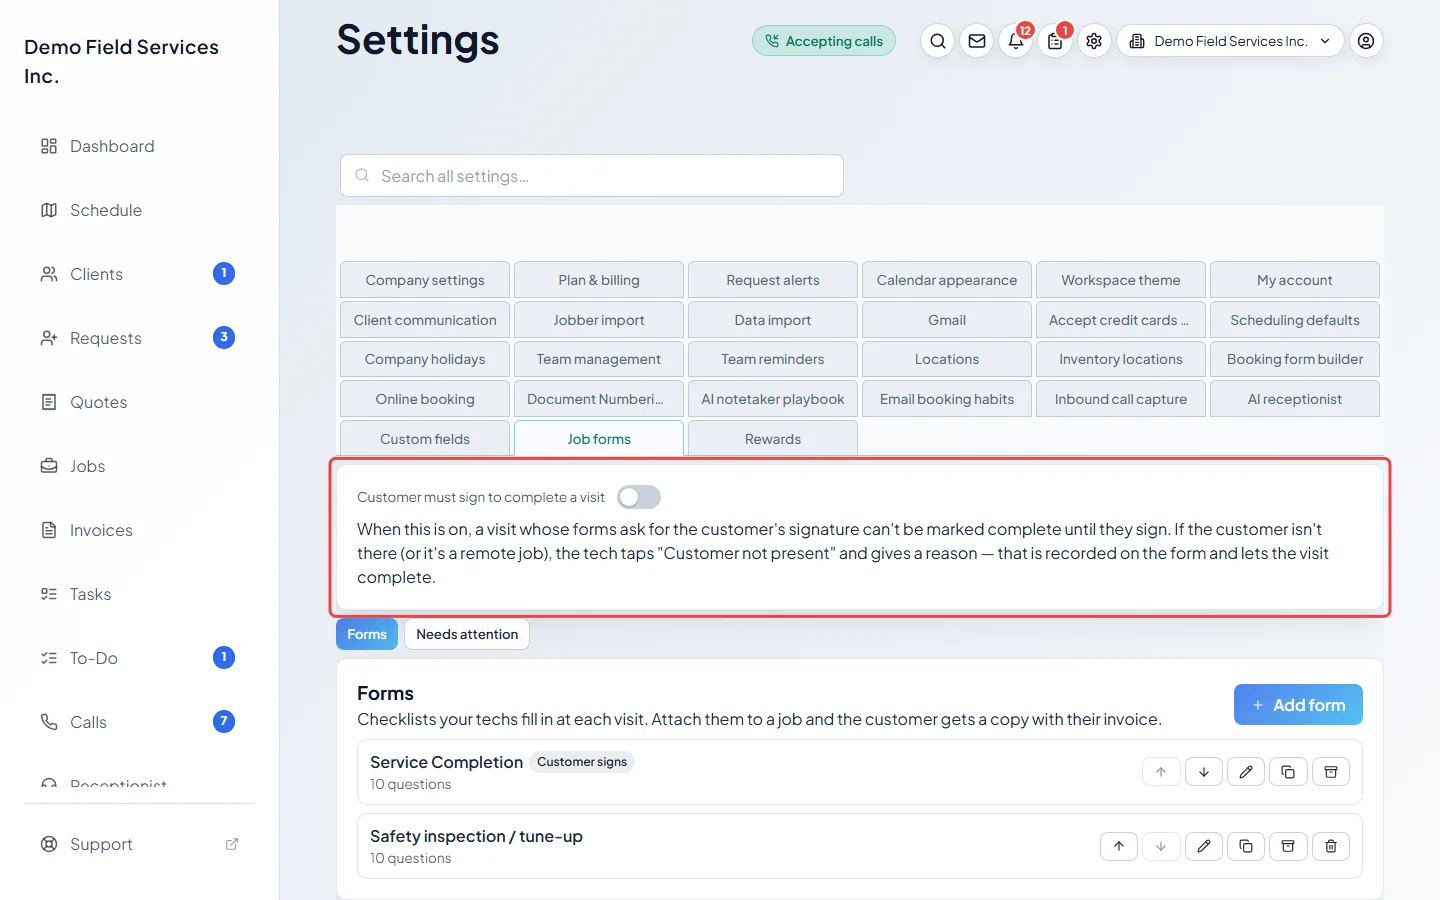Archive the Service Completion form
Screen dimensions: 1440x900
[x=1331, y=772]
